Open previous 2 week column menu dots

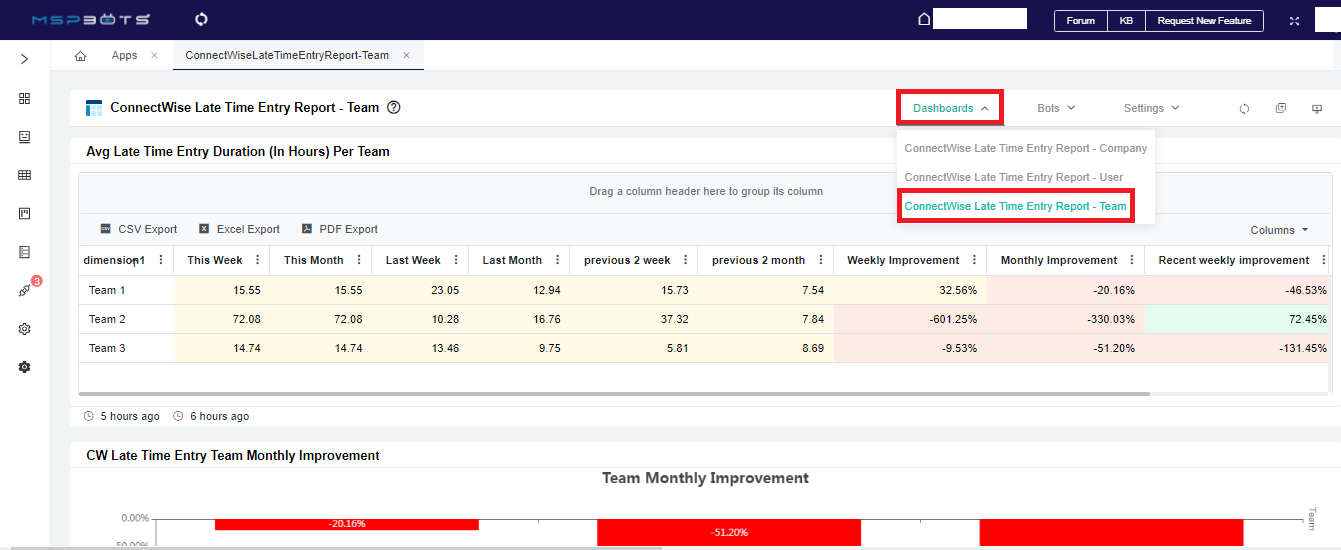pyautogui.click(x=685, y=260)
